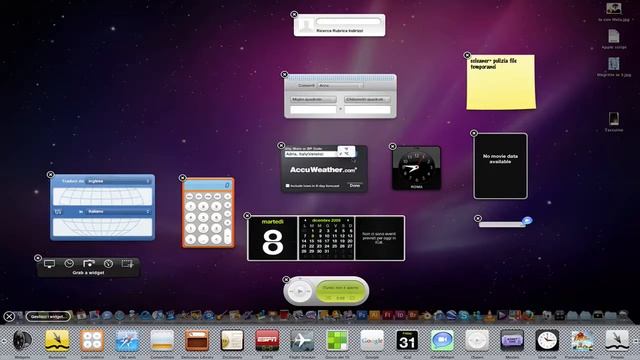Open the Inglese source language dropdown

point(118,181)
